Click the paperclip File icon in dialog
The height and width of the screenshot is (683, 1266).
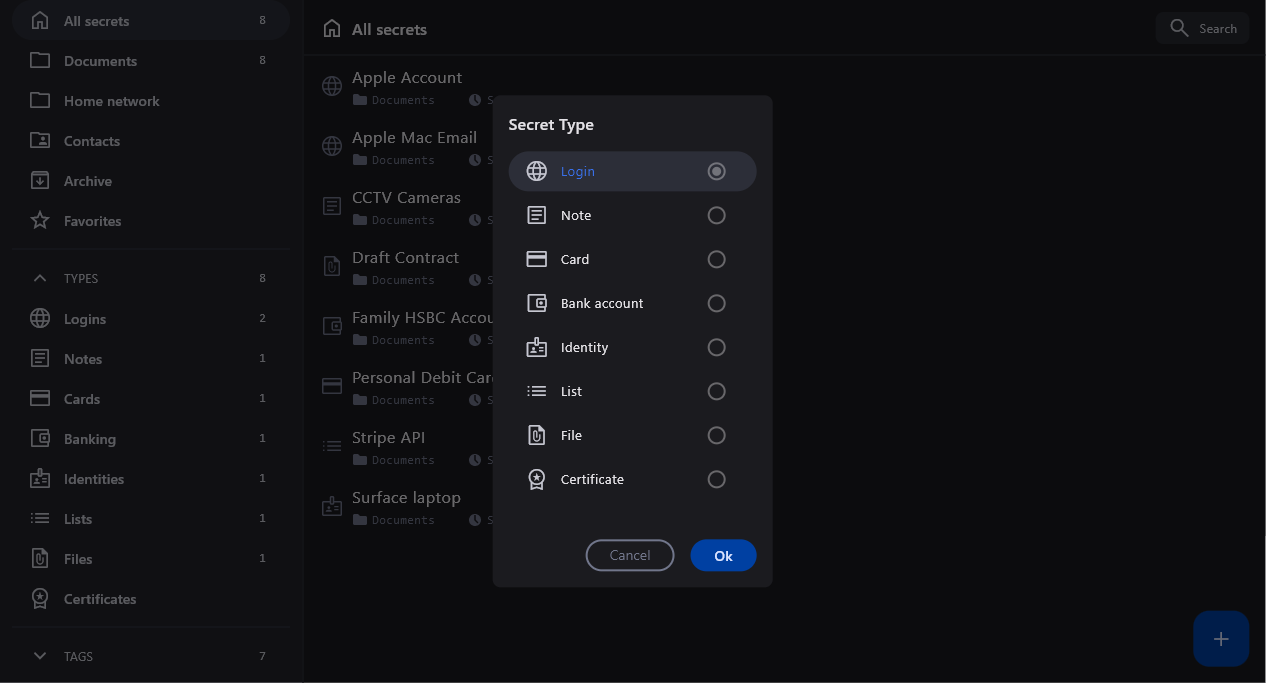click(x=537, y=435)
